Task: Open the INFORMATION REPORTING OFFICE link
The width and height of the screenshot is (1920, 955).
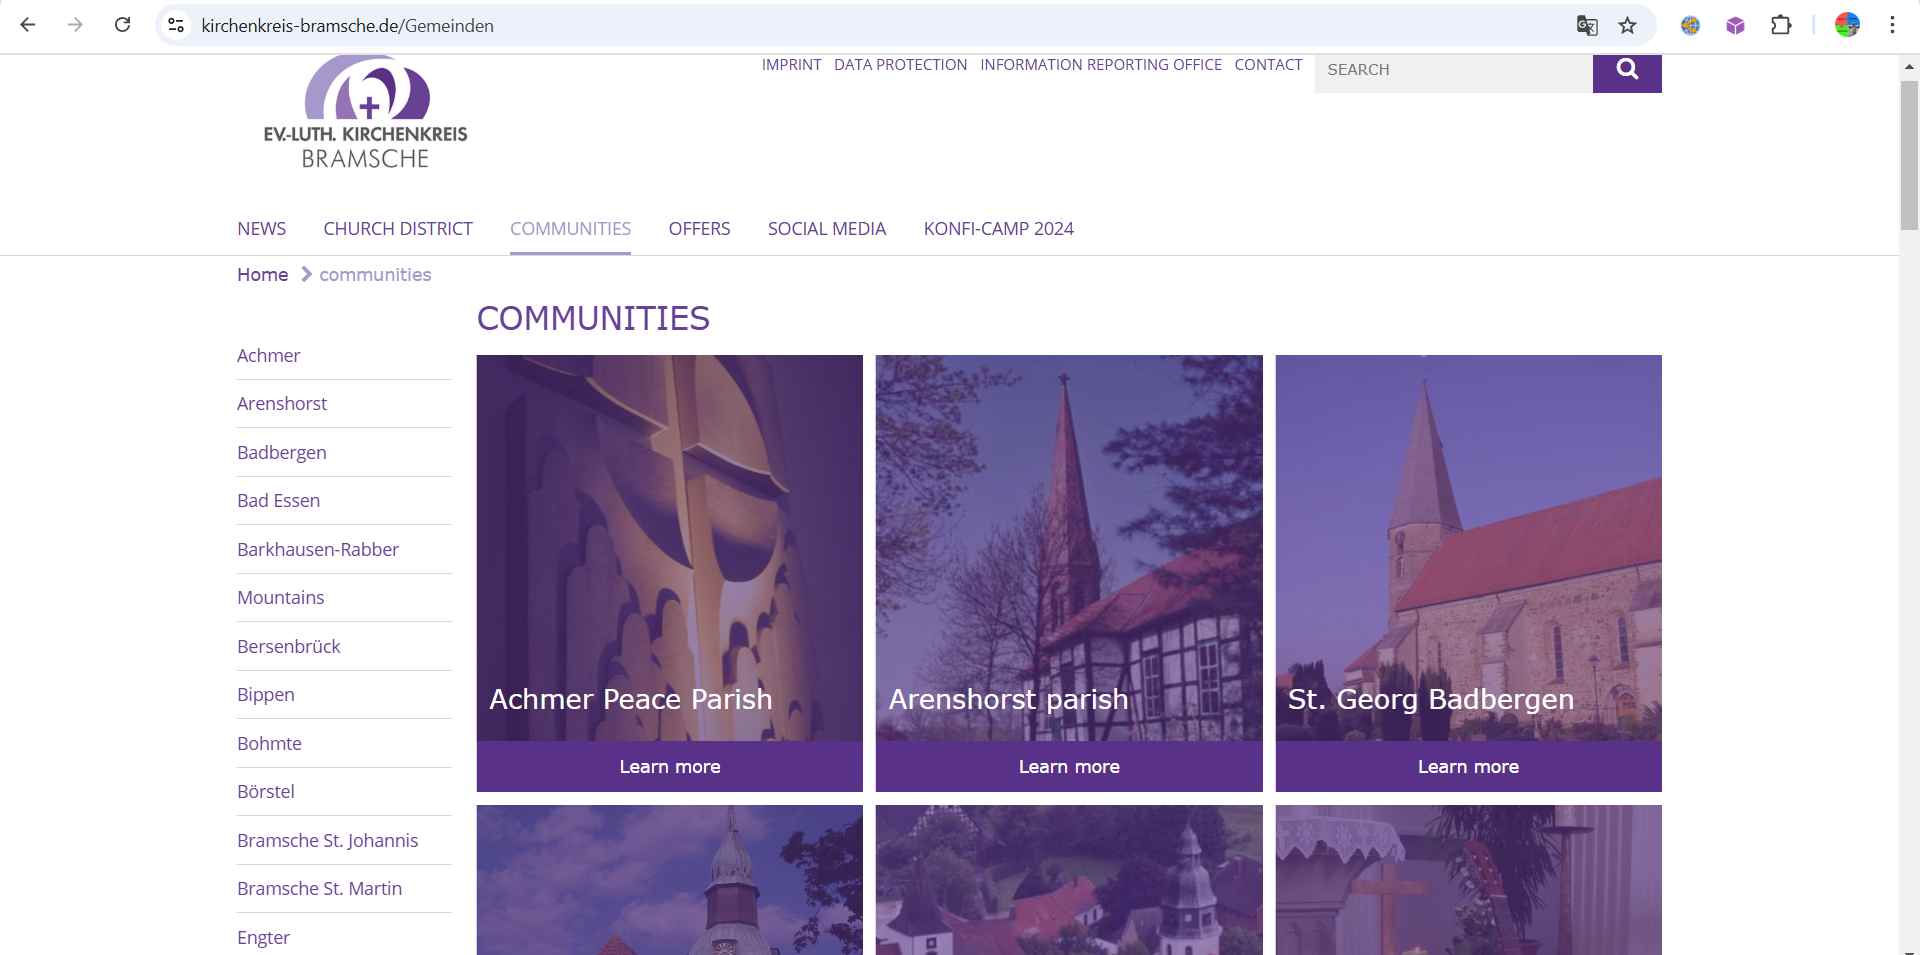Action: (1101, 65)
